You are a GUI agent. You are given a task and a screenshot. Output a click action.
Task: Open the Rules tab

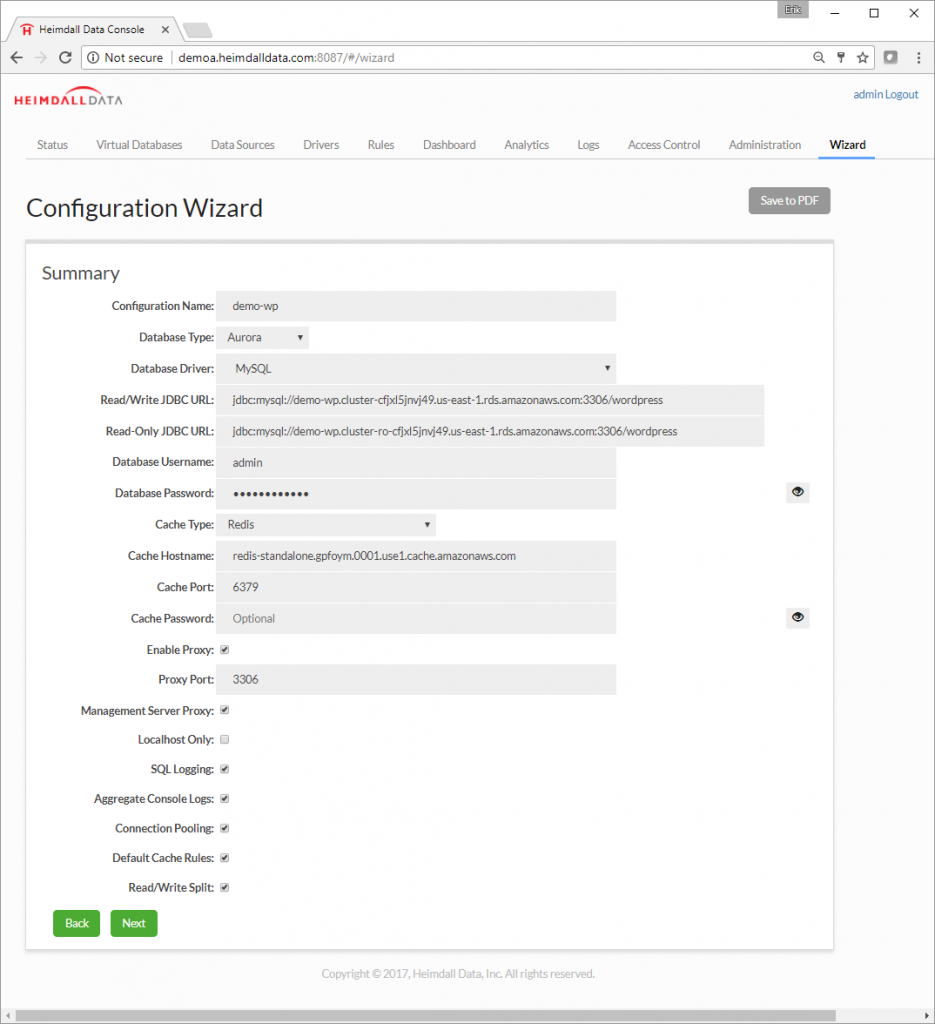[381, 145]
